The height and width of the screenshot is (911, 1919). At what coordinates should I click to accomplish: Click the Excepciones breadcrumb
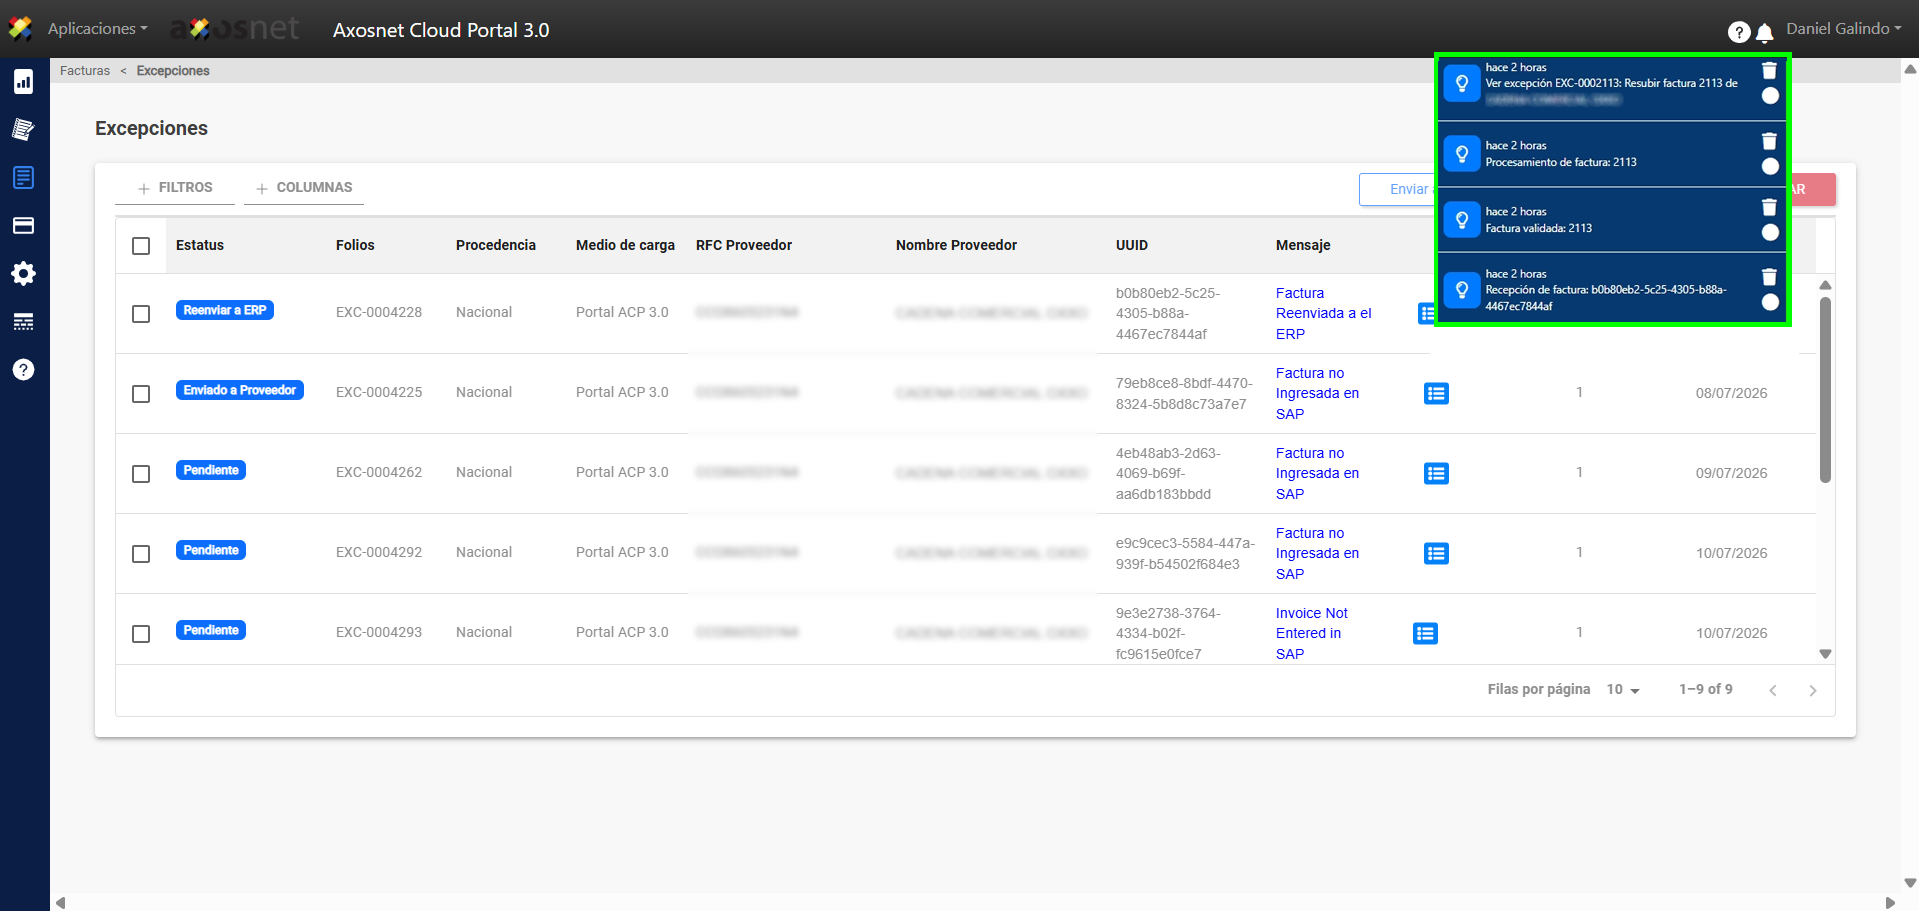pyautogui.click(x=173, y=71)
